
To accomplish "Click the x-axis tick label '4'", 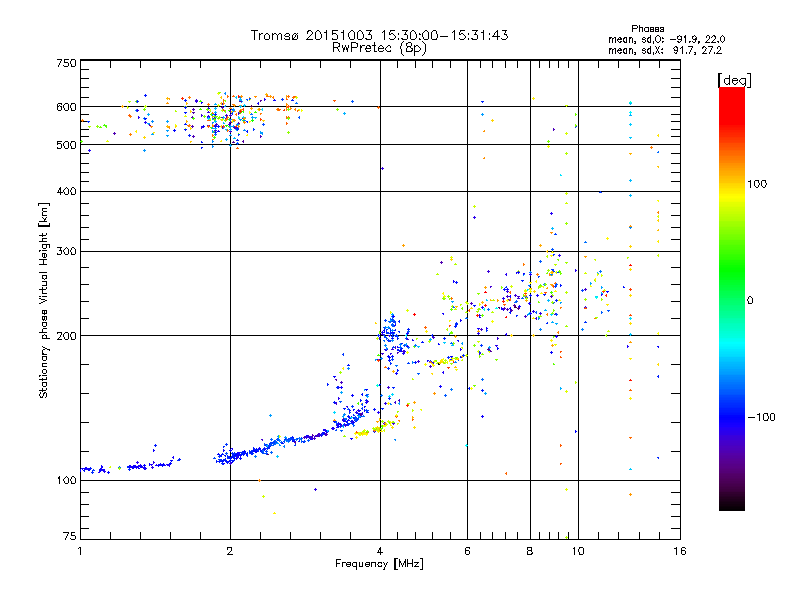I will pos(380,551).
